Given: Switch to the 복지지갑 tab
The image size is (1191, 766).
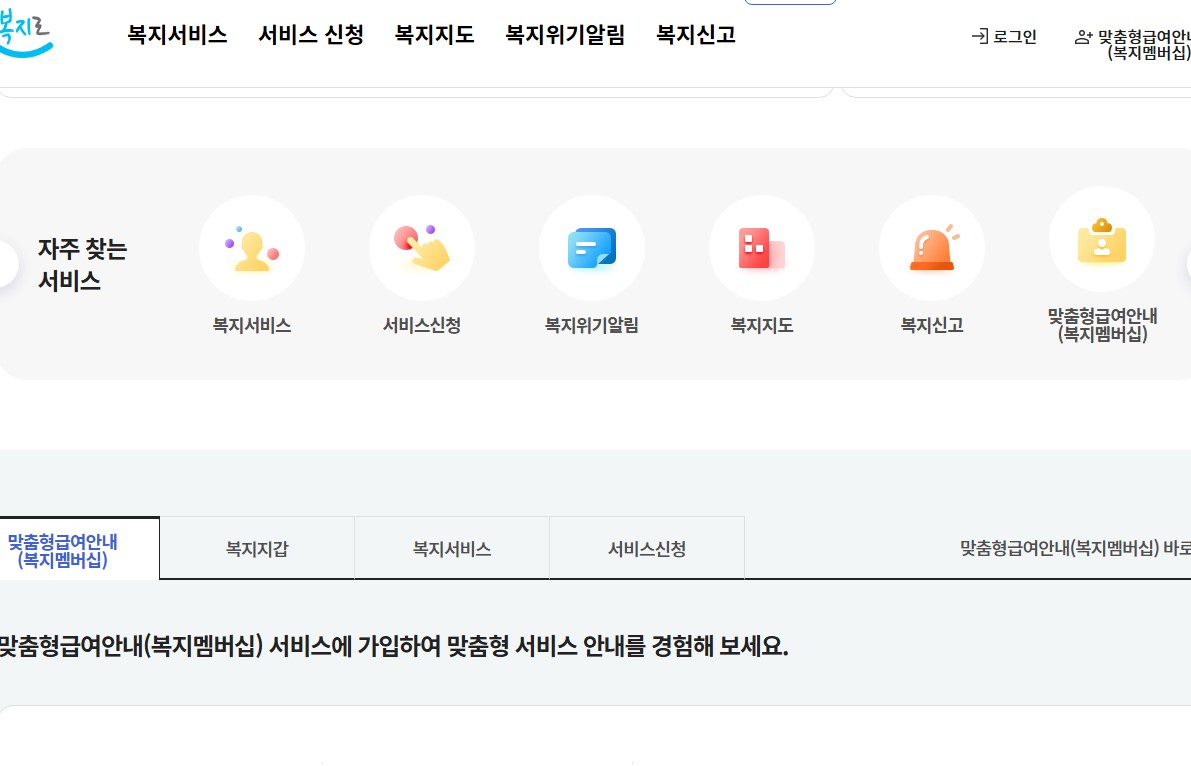Looking at the screenshot, I should coord(256,547).
